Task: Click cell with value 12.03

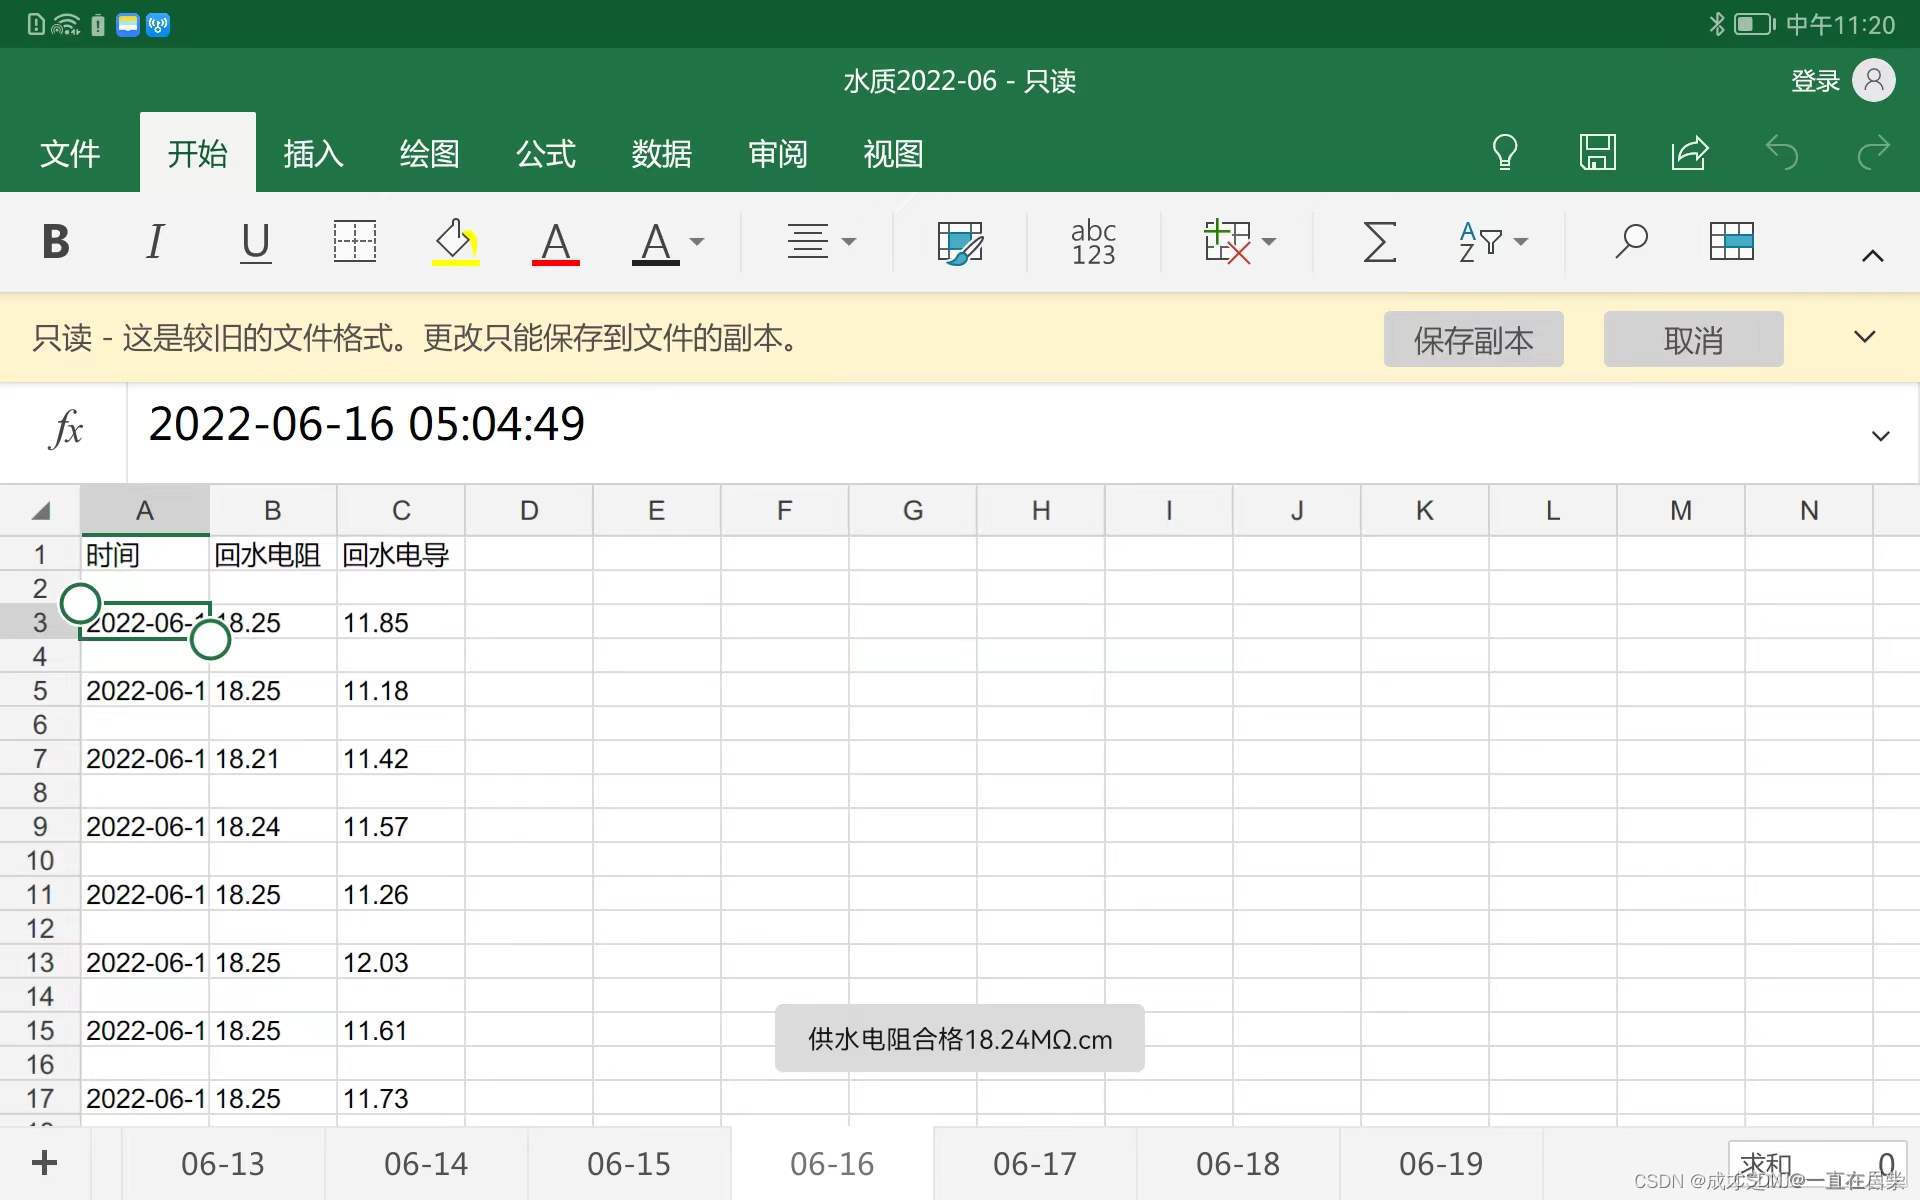Action: coord(400,963)
